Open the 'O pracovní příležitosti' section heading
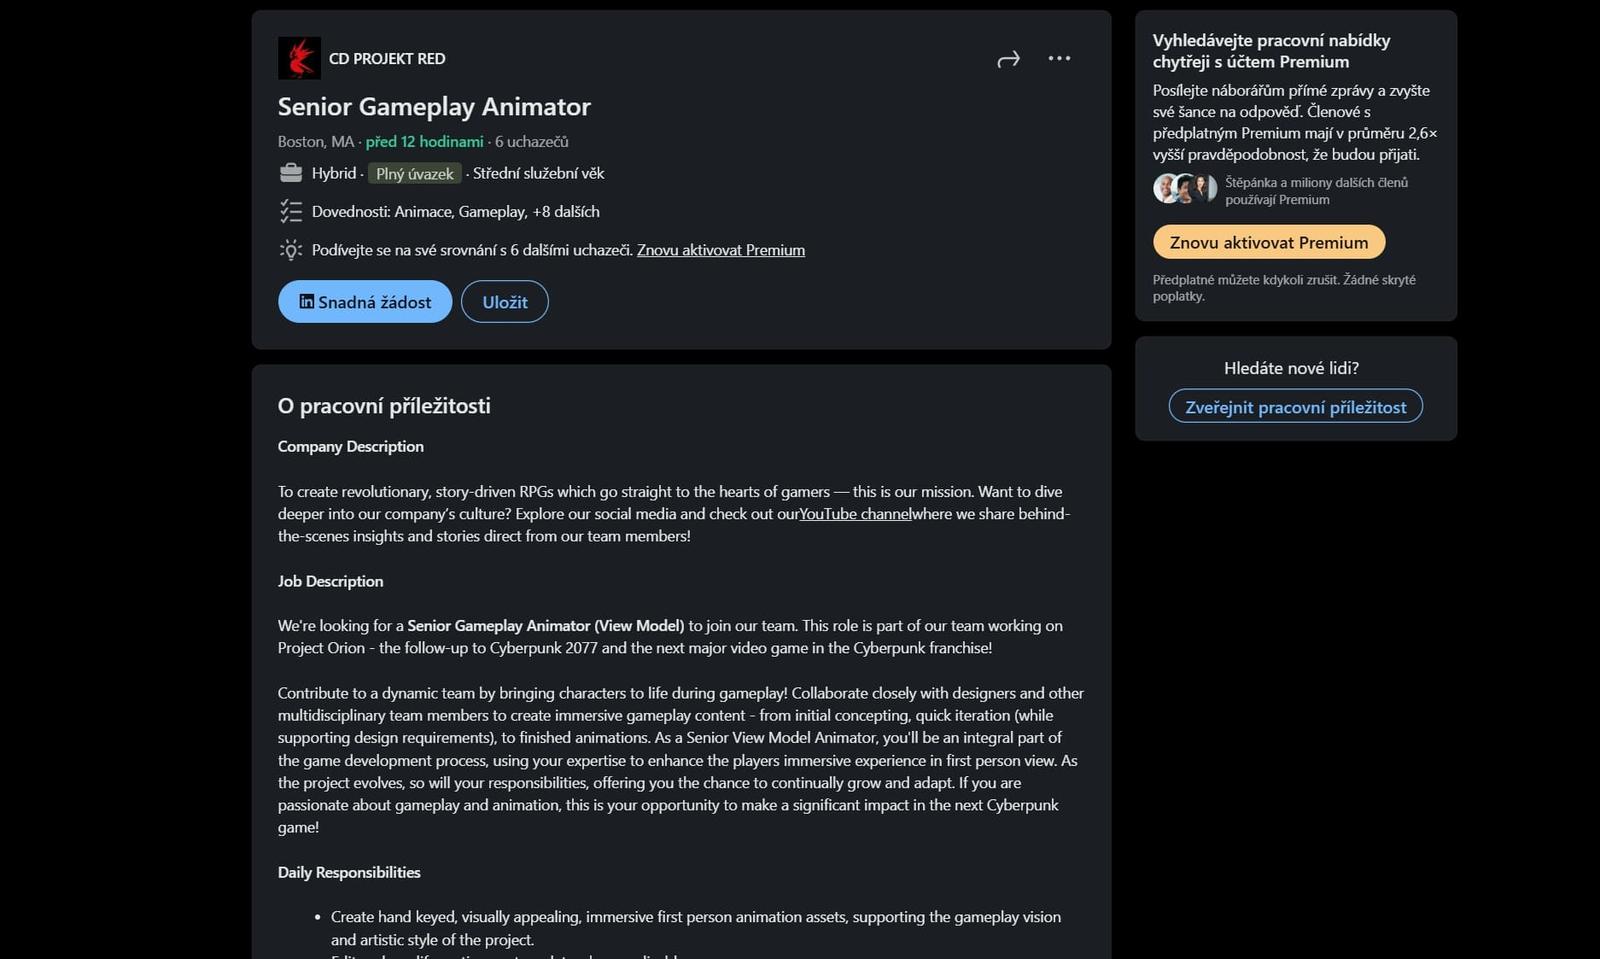This screenshot has height=959, width=1600. tap(384, 406)
